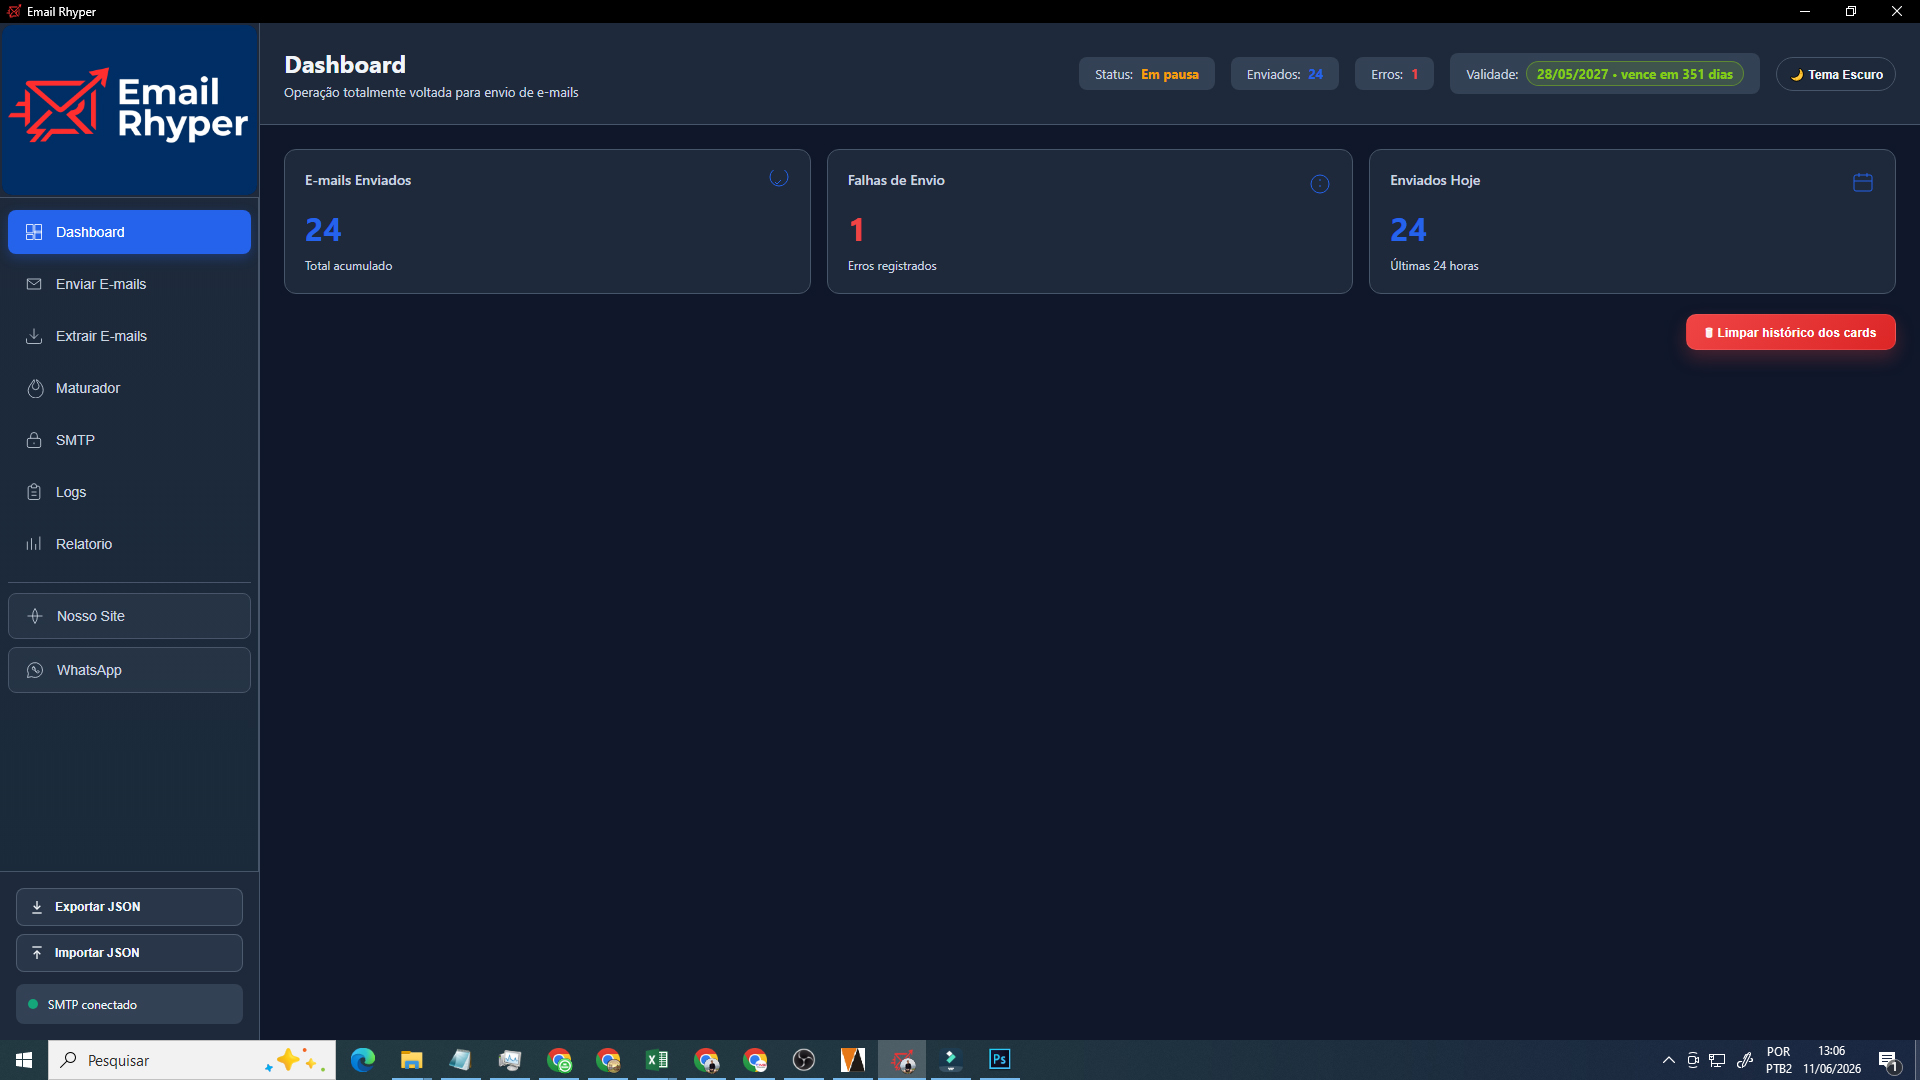Click Limpar histórico dos cards button
Viewport: 1920px width, 1080px height.
click(x=1790, y=332)
